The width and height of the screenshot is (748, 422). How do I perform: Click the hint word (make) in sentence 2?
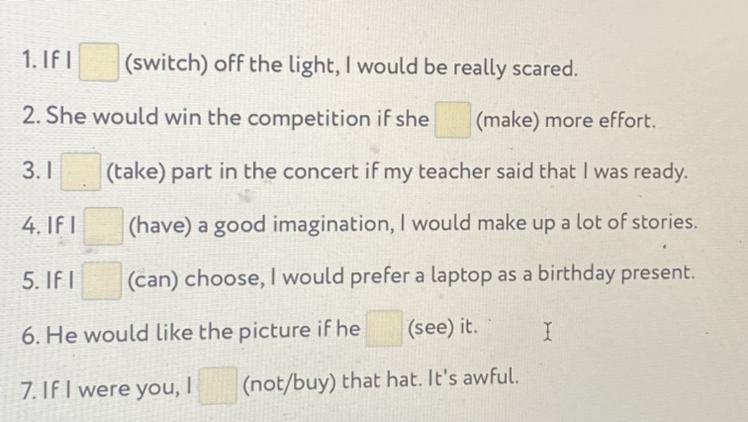pyautogui.click(x=508, y=121)
